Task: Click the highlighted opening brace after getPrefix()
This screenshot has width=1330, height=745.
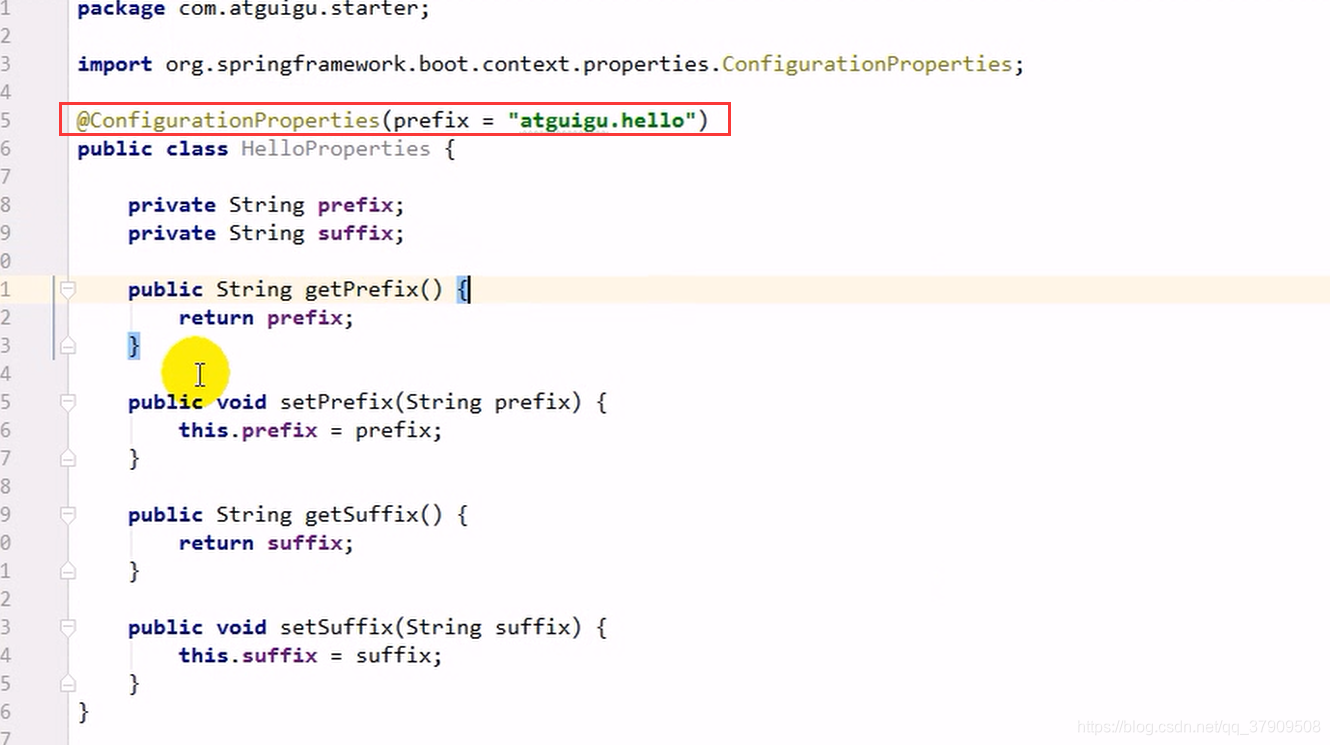Action: [462, 290]
